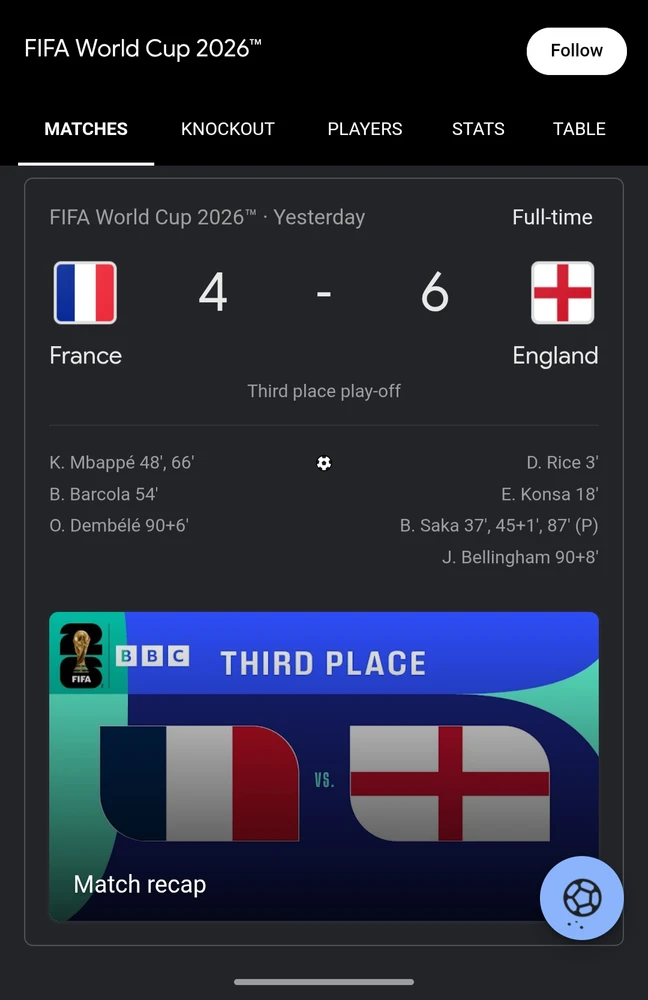Open the Match recap video card

tap(324, 766)
